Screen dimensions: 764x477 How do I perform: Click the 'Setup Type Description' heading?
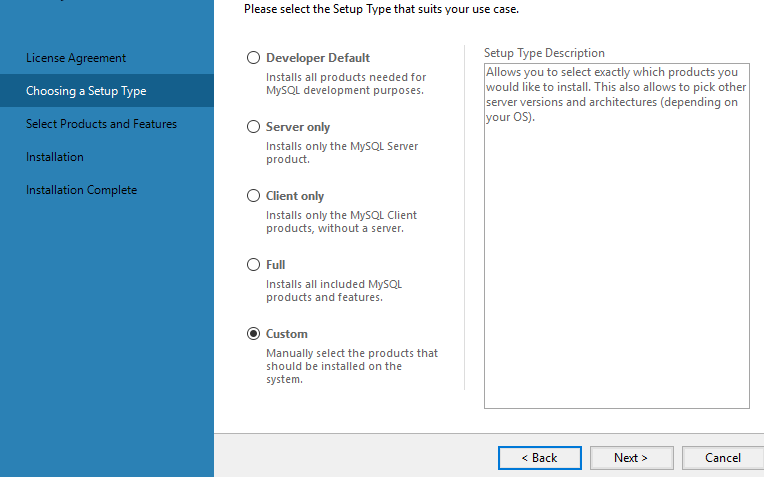544,53
